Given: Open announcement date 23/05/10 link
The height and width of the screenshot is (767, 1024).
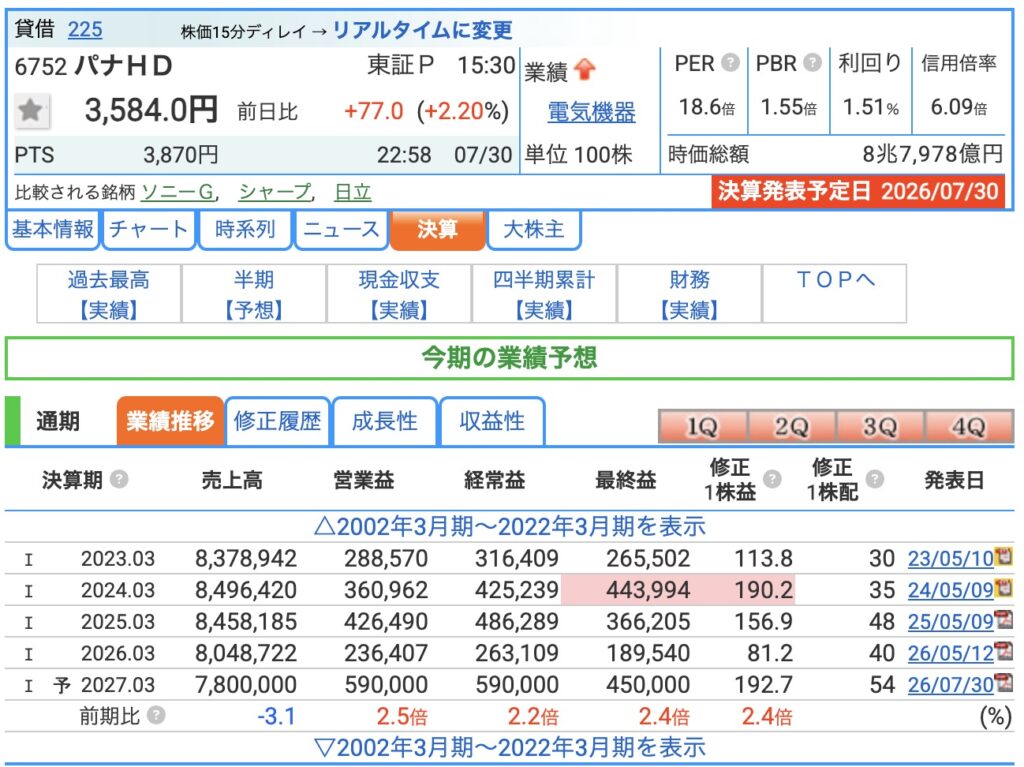Looking at the screenshot, I should [951, 559].
